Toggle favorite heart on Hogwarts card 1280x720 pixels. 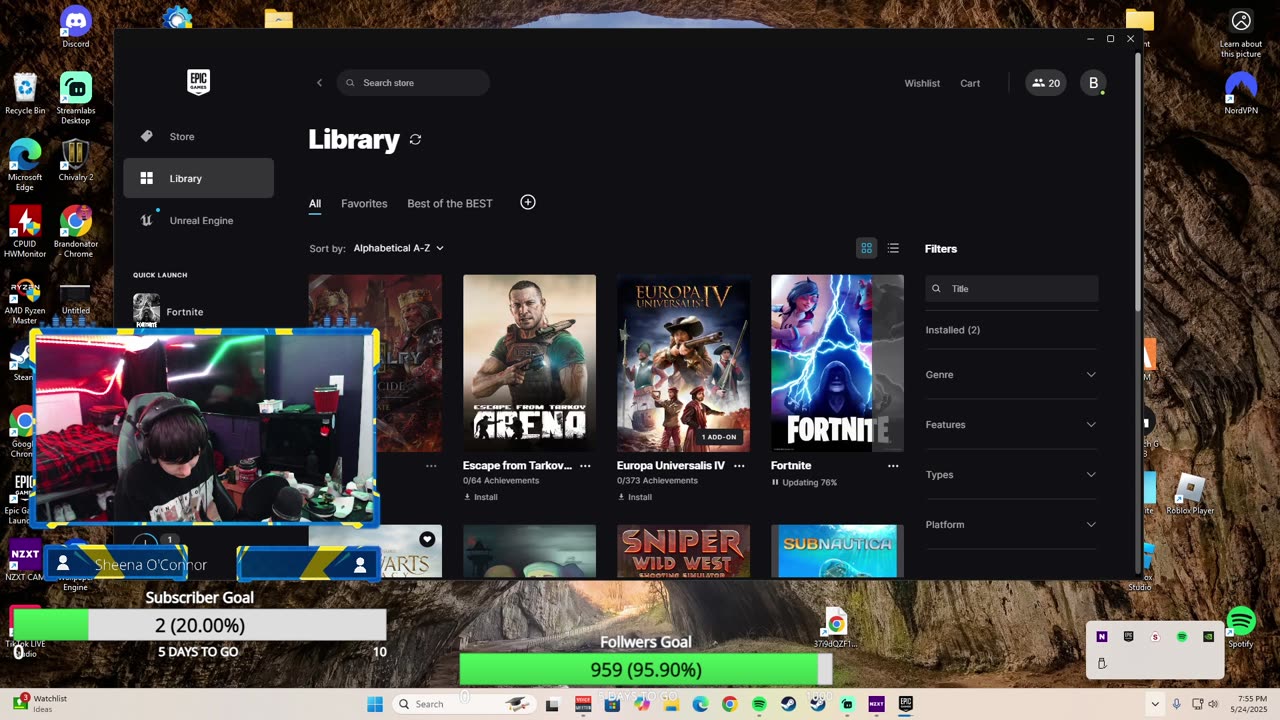pyautogui.click(x=427, y=539)
